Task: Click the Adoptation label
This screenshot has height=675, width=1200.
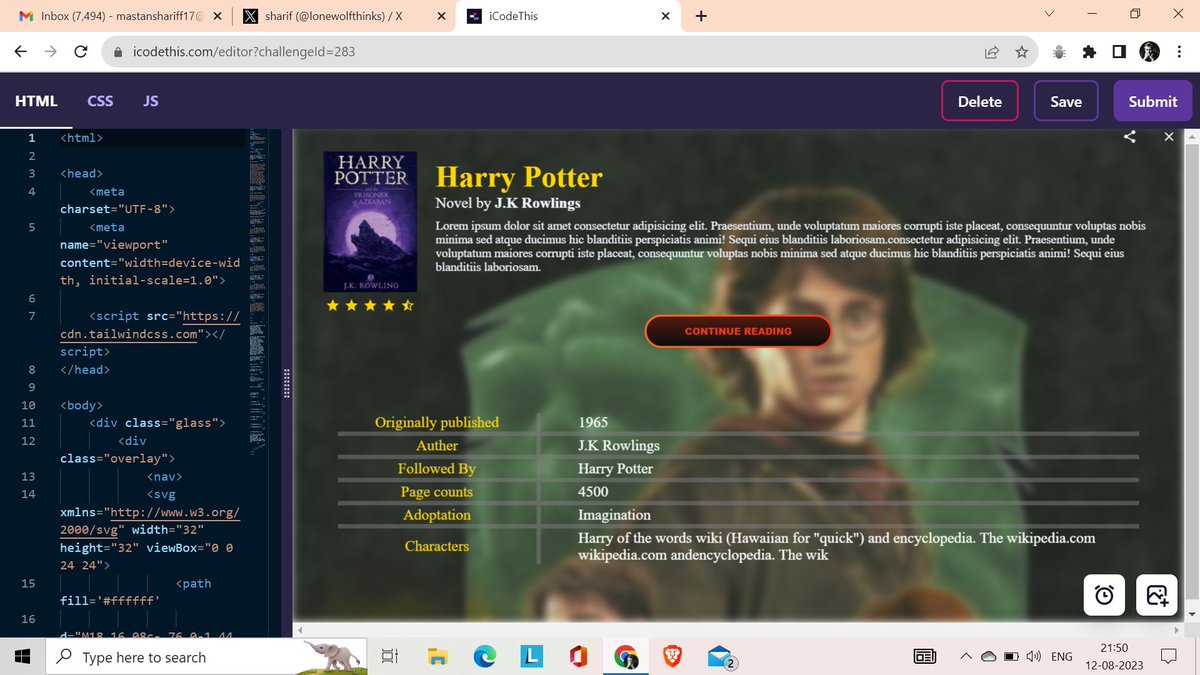Action: (437, 515)
